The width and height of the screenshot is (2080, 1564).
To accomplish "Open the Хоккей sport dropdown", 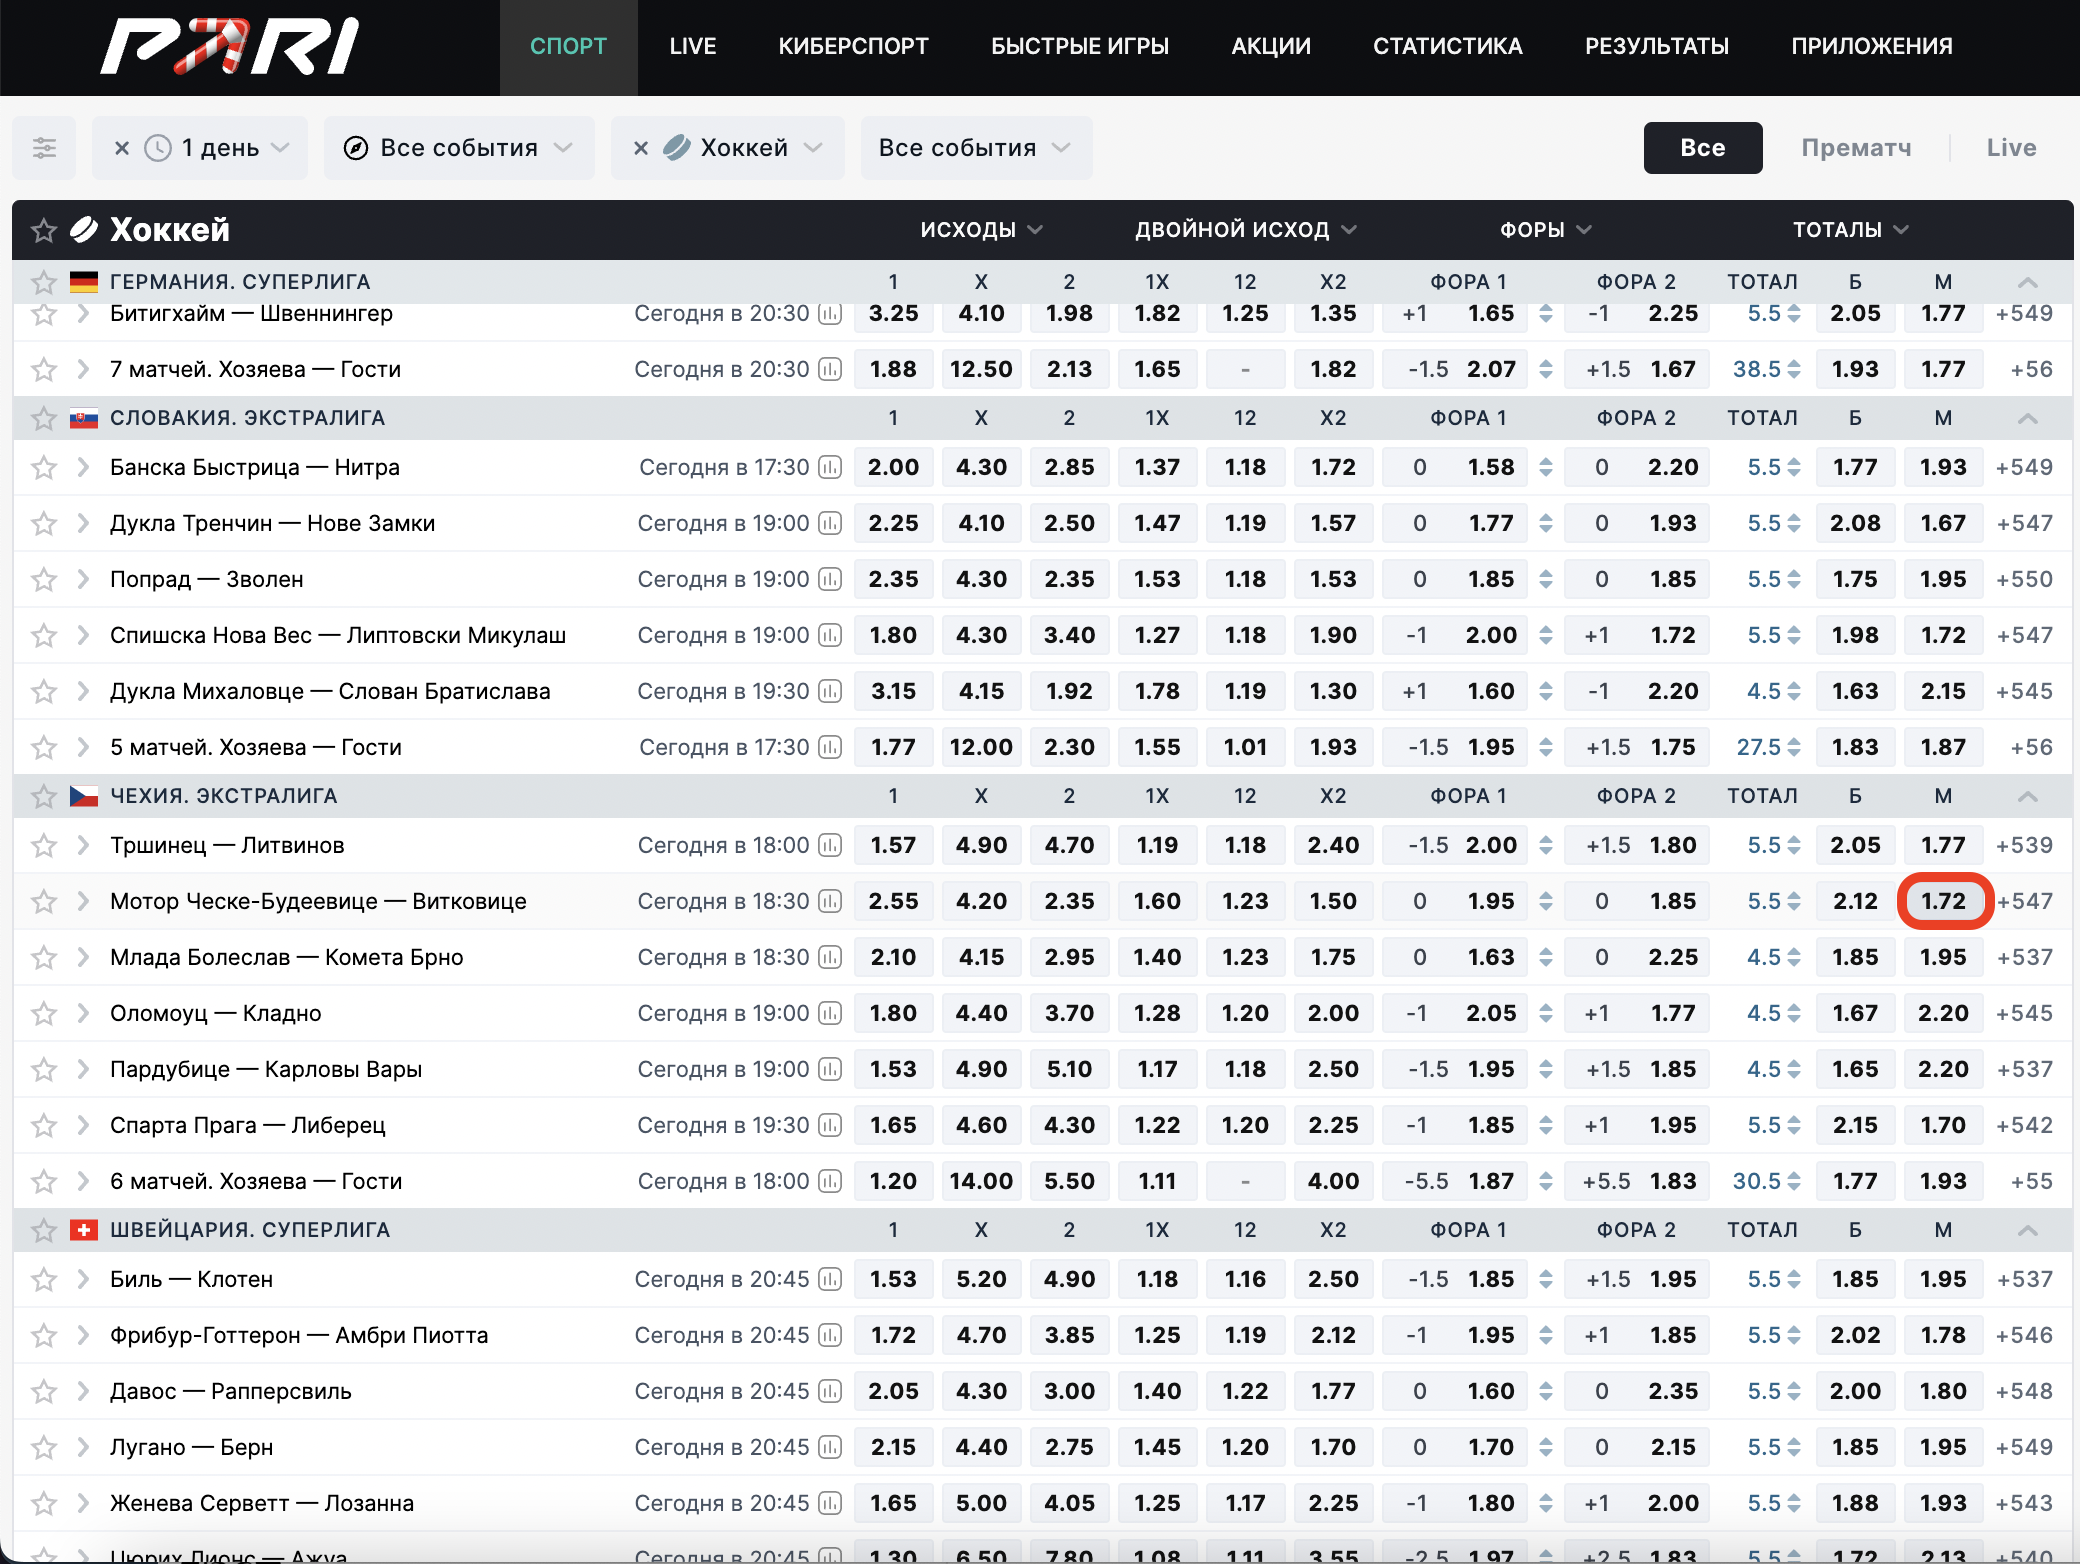I will tap(745, 148).
